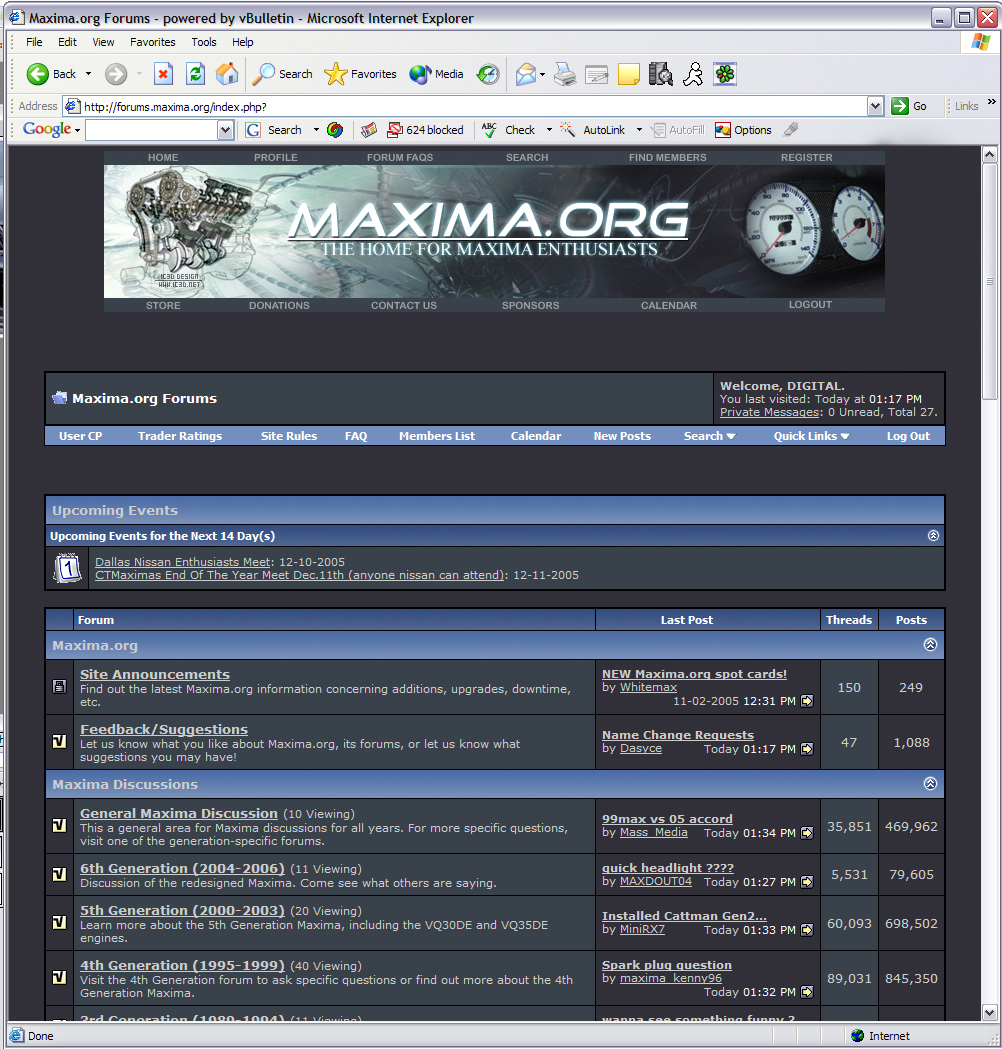The width and height of the screenshot is (1002, 1049).
Task: Go to last post in Site Announcements arrow
Action: point(807,701)
